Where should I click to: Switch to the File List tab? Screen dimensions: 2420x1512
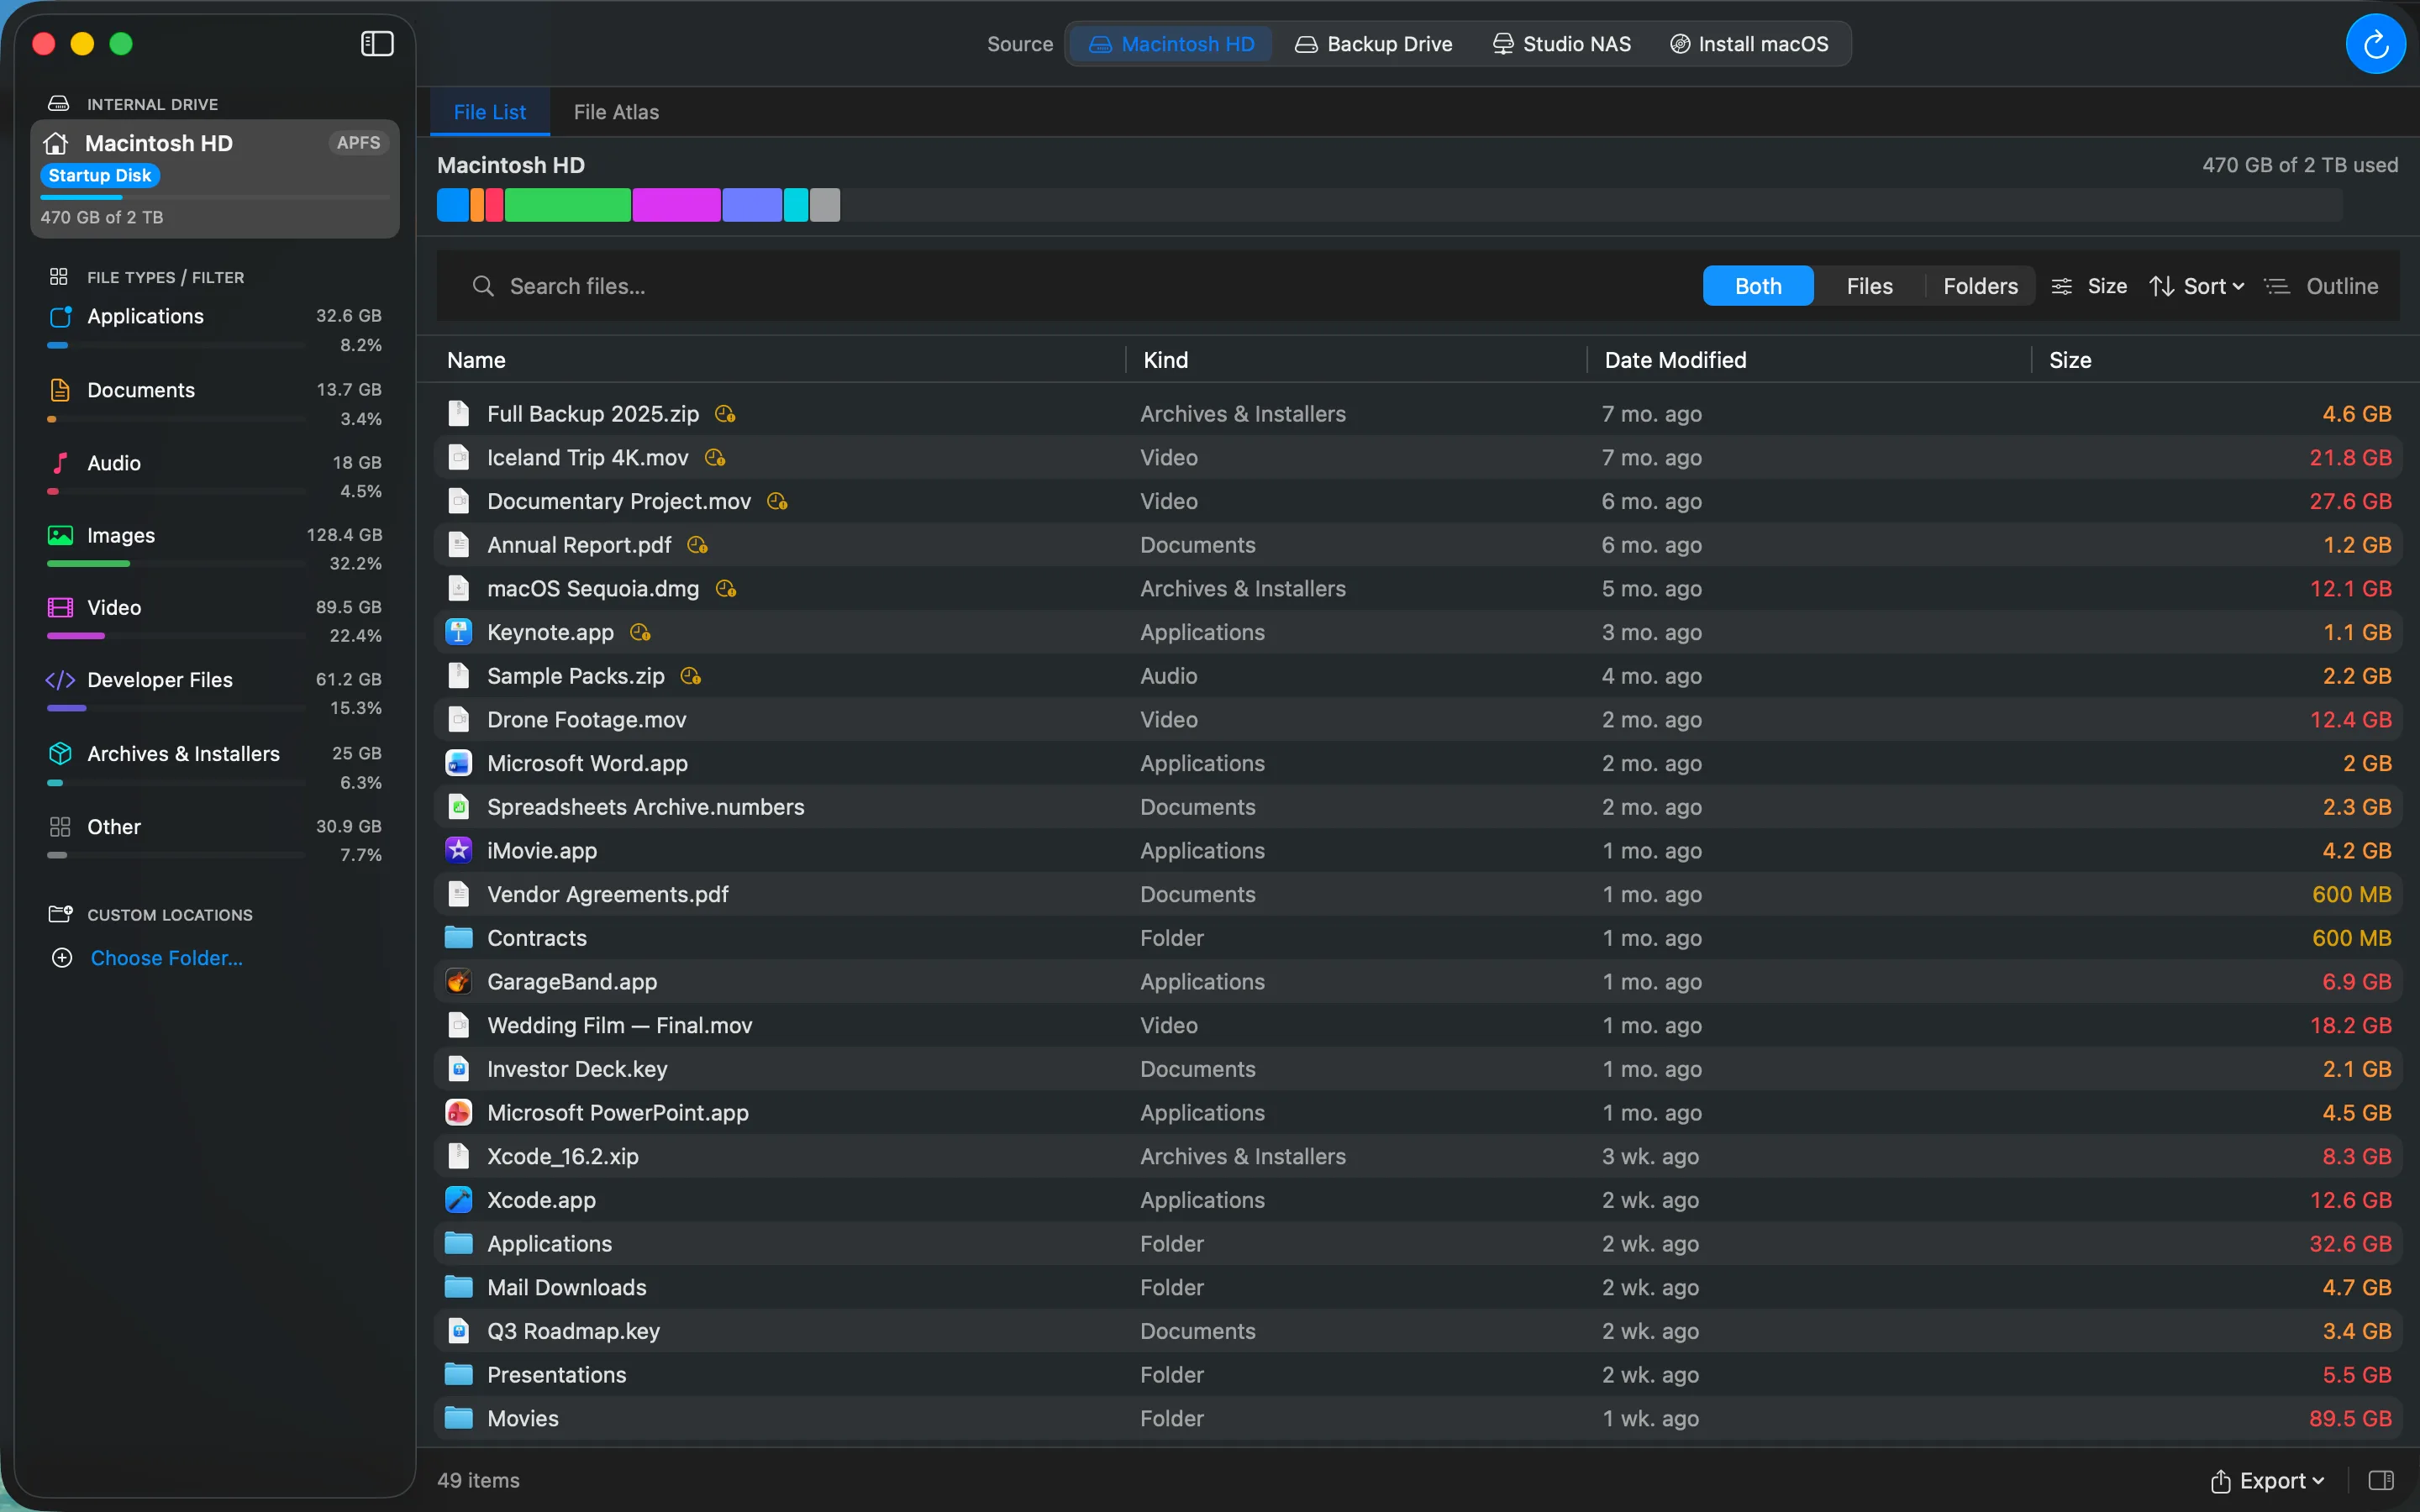click(x=489, y=112)
